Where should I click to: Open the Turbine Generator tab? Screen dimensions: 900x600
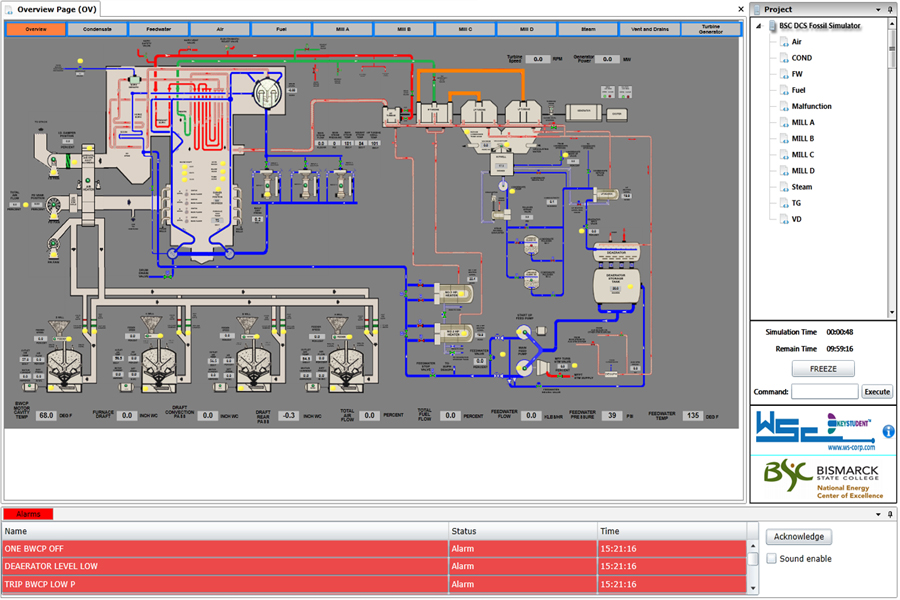[711, 29]
